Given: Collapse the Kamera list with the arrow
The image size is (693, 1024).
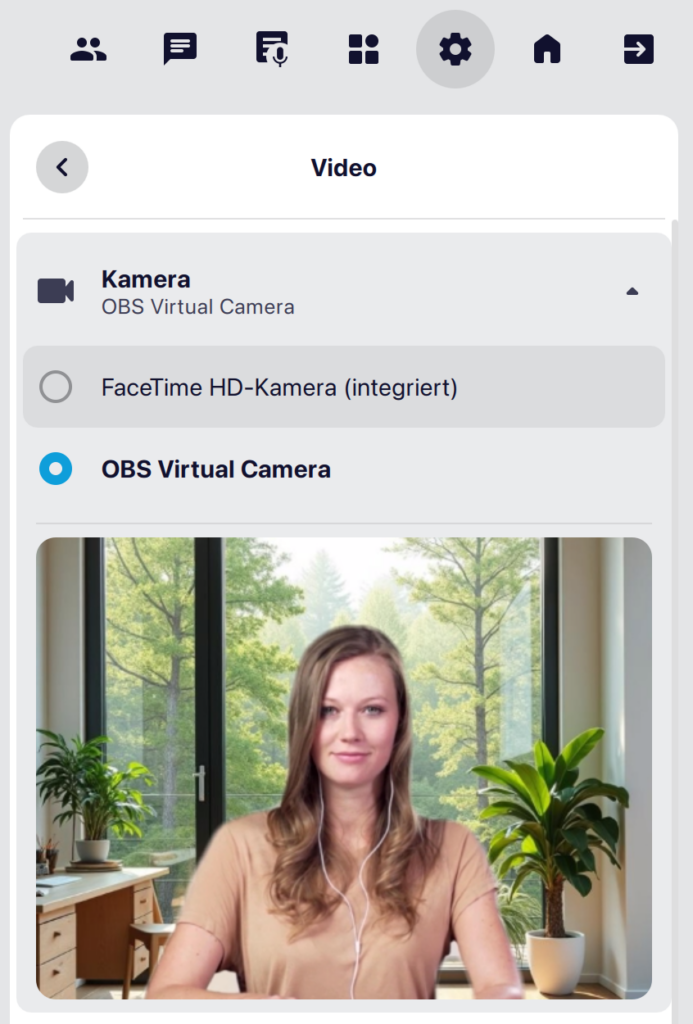Looking at the screenshot, I should point(631,291).
